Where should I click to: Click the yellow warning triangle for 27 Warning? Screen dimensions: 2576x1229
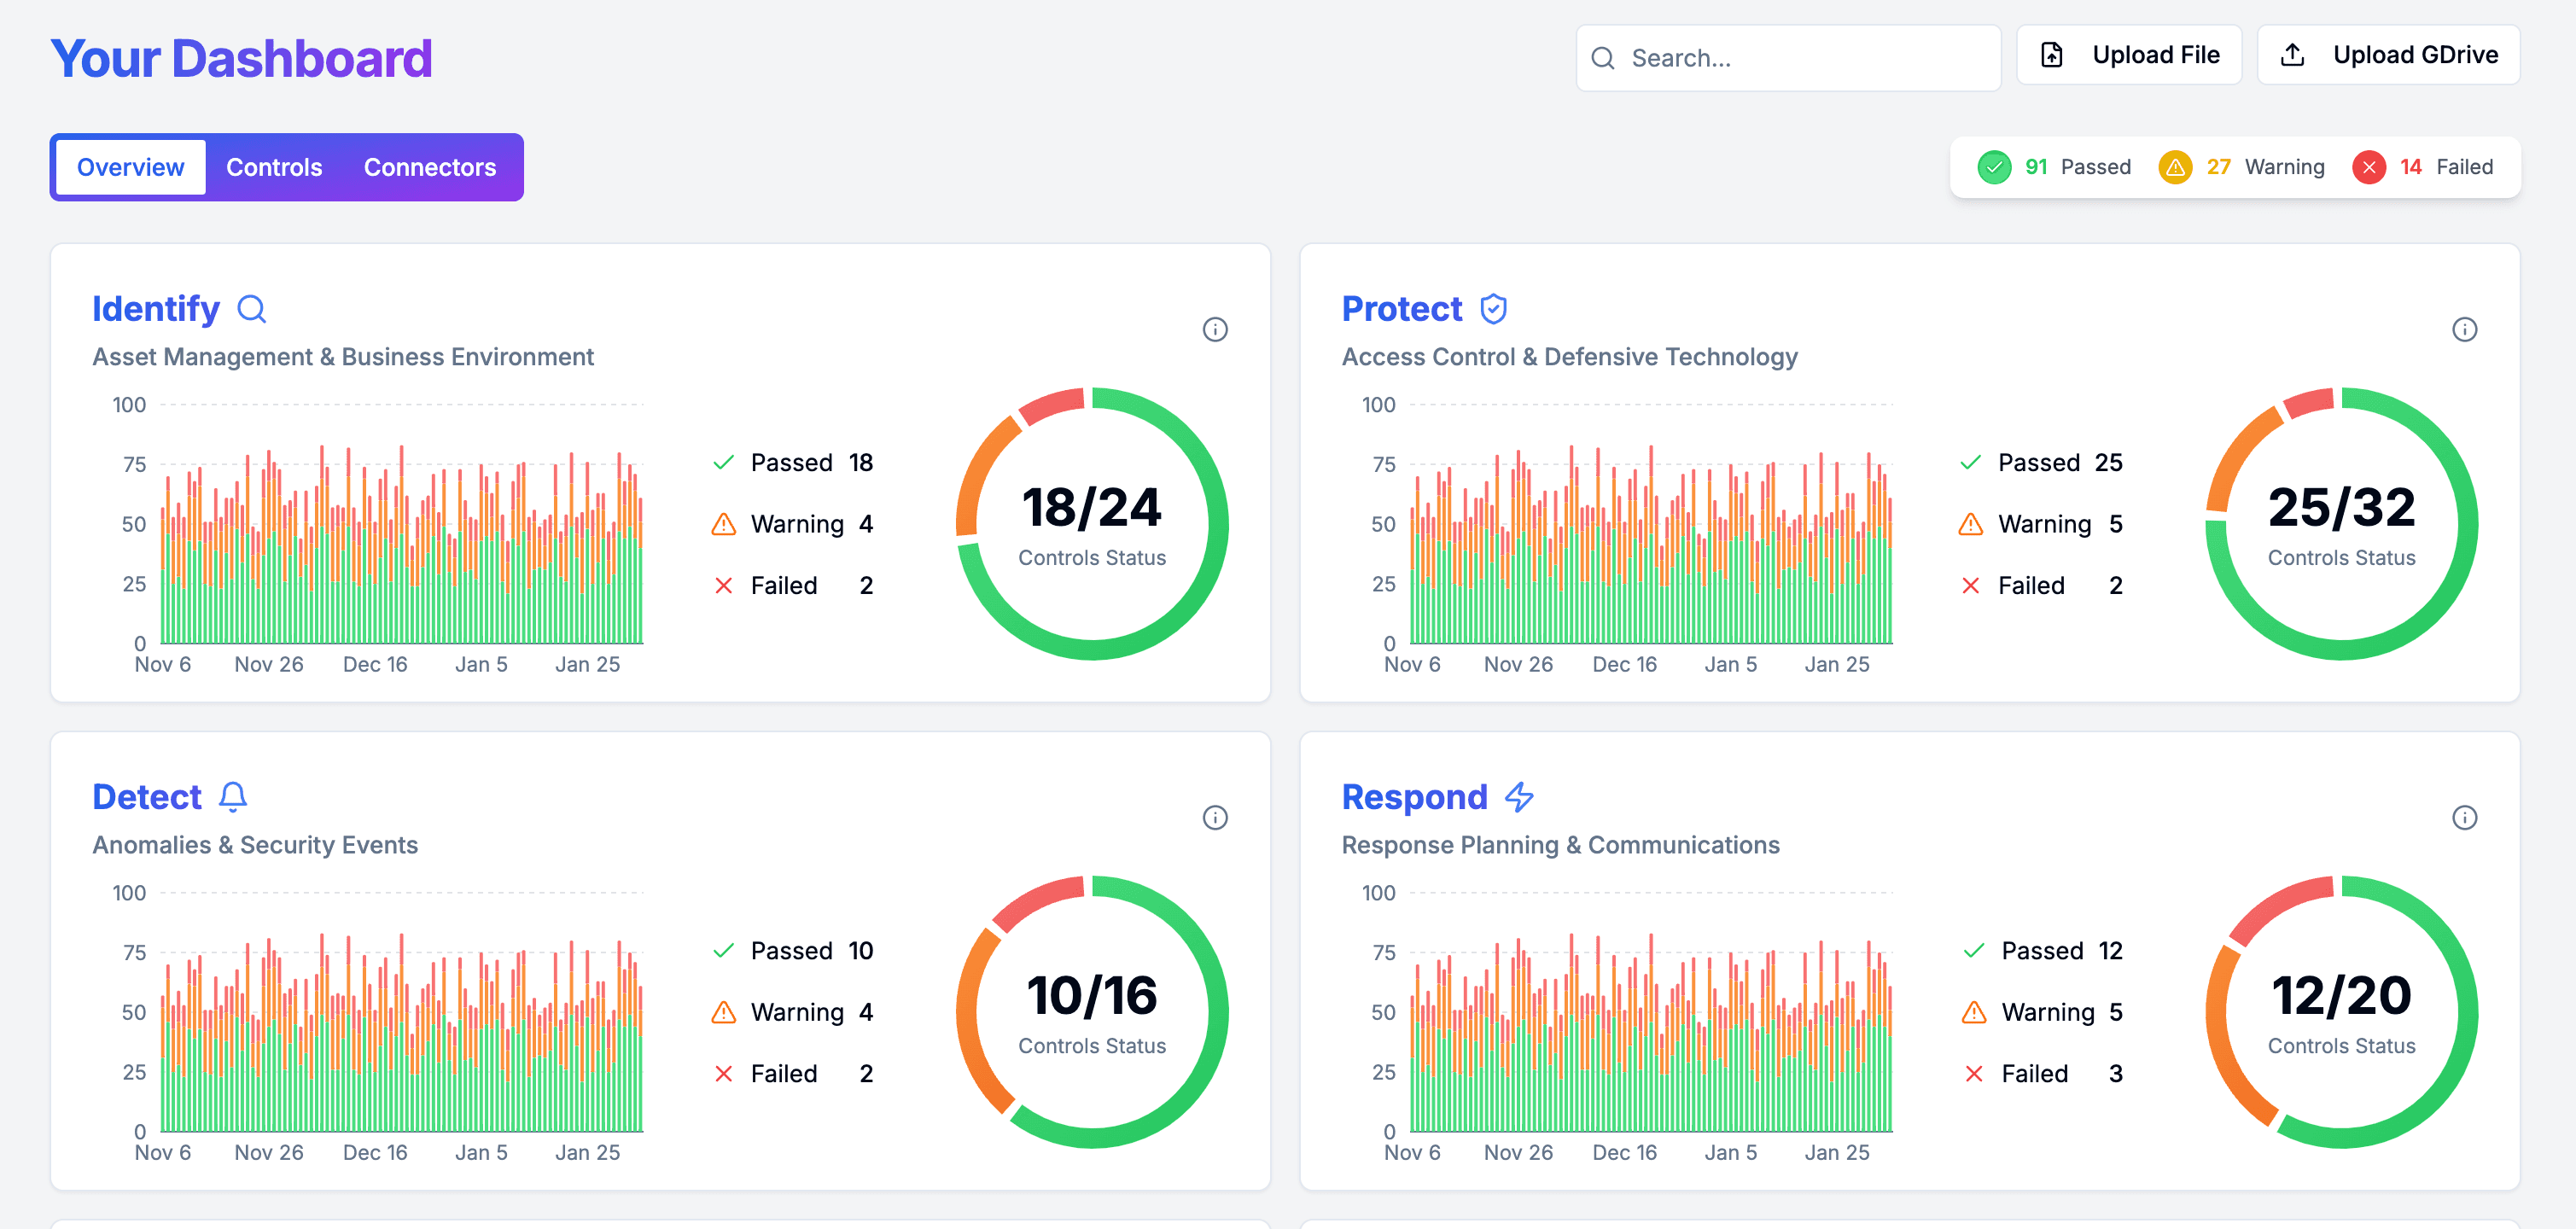pos(2175,167)
